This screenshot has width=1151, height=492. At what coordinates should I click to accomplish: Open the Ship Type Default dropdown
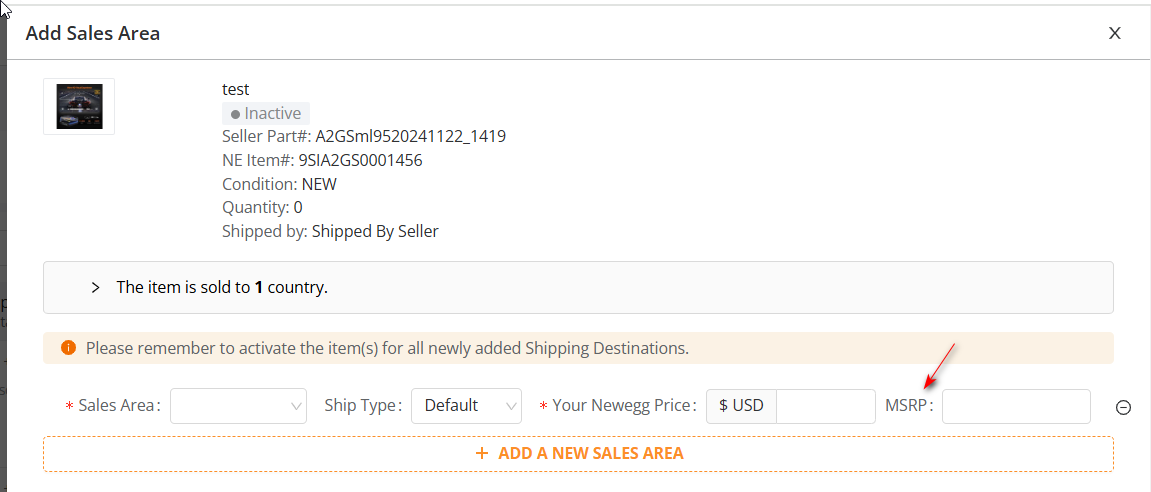click(x=466, y=406)
